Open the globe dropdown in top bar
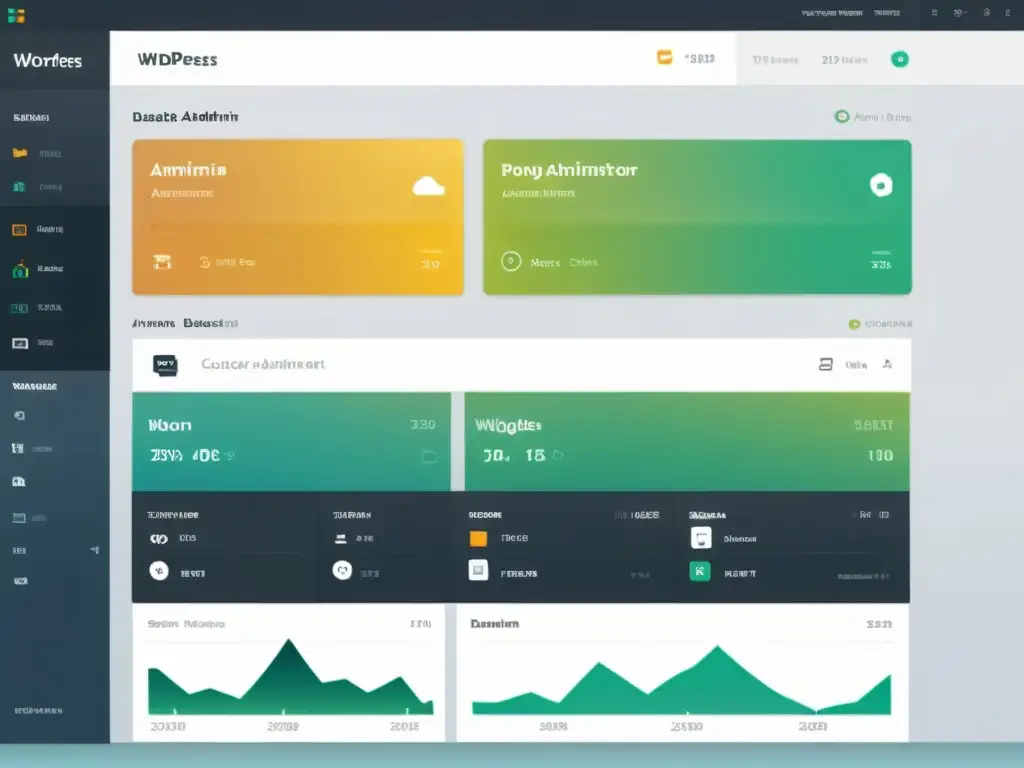Image resolution: width=1024 pixels, height=768 pixels. pyautogui.click(x=960, y=12)
